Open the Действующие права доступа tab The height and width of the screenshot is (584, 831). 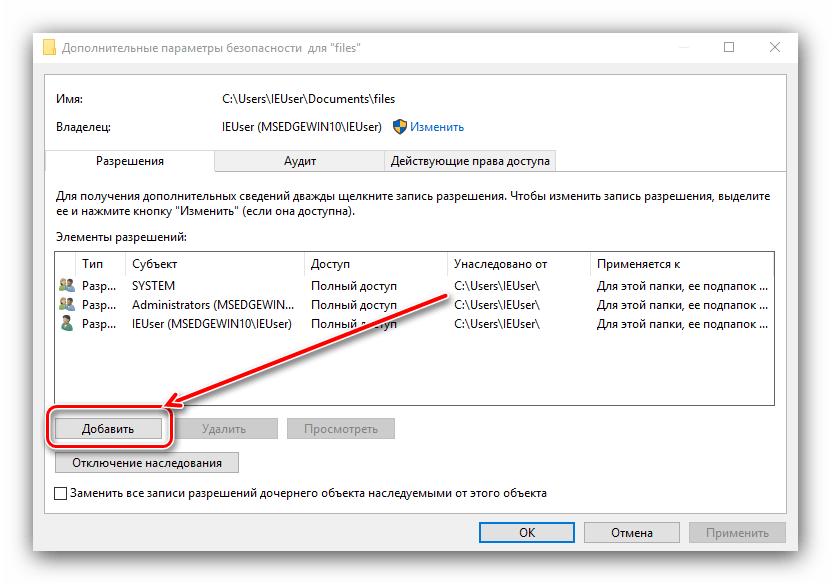(x=469, y=161)
